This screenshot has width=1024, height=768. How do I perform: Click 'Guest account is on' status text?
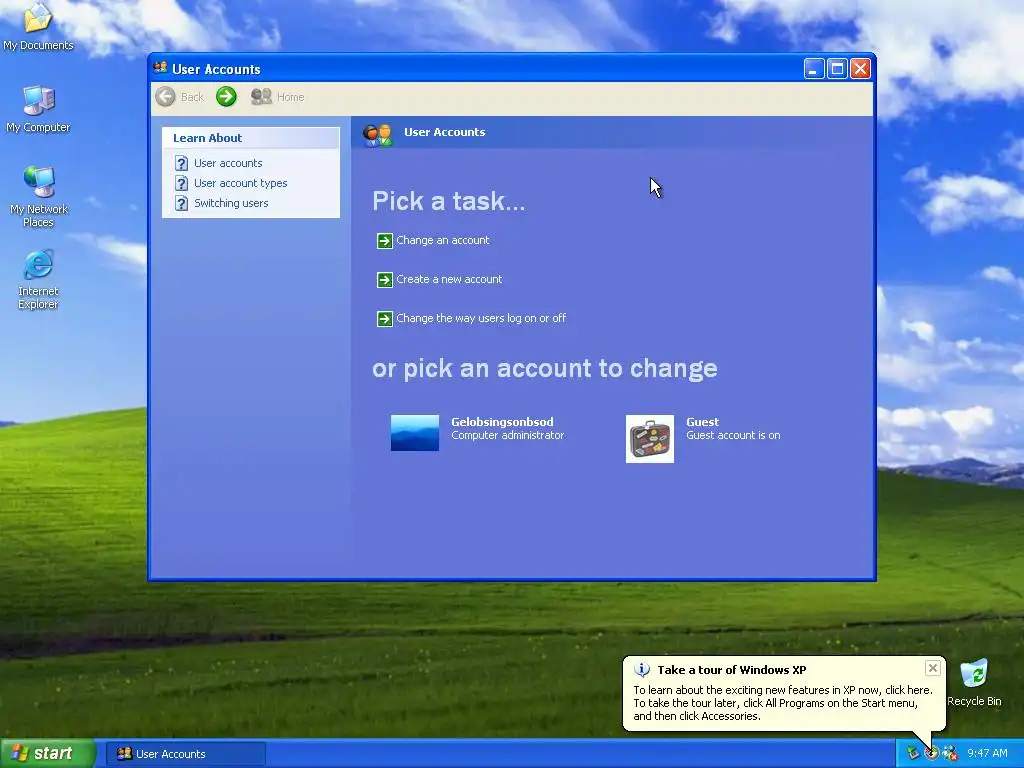733,436
